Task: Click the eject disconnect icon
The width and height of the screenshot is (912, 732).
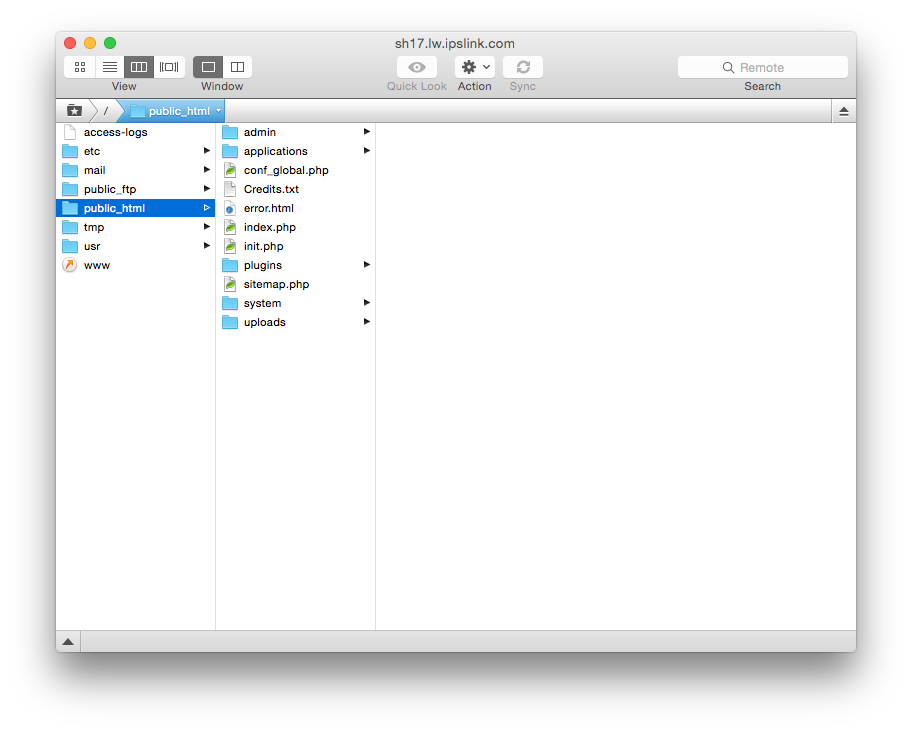Action: pos(843,111)
